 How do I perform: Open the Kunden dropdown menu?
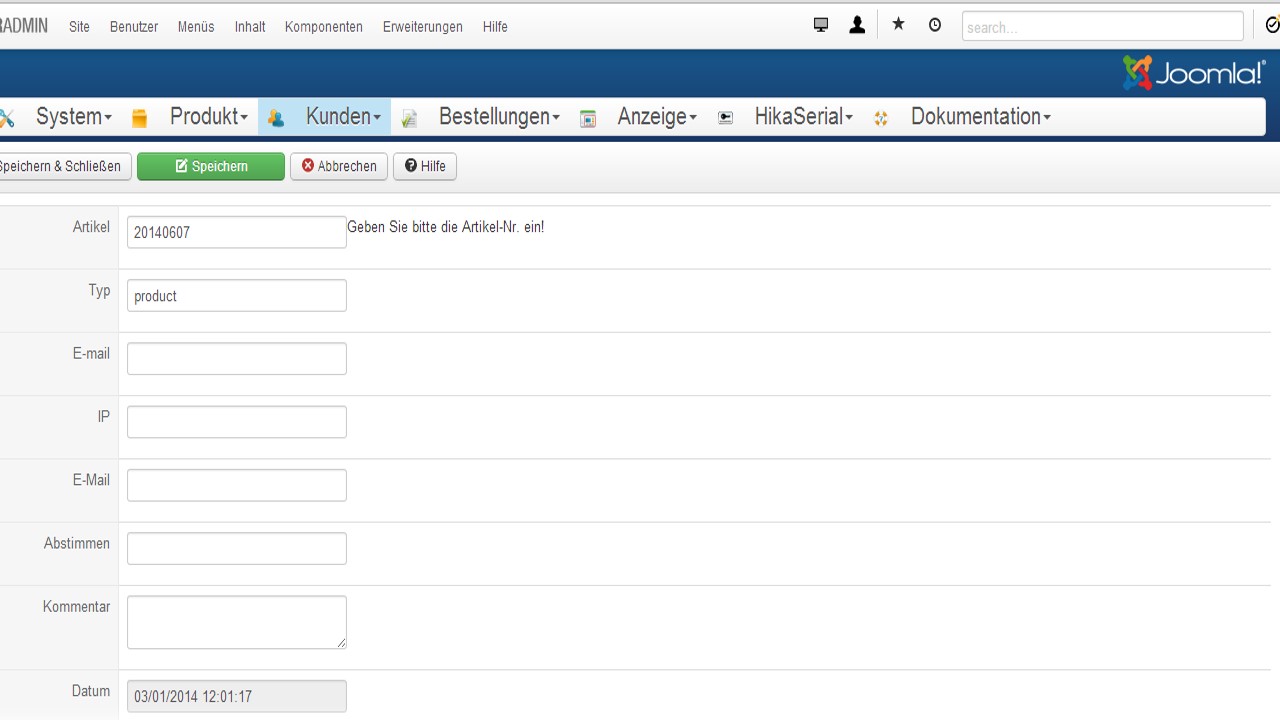point(344,117)
